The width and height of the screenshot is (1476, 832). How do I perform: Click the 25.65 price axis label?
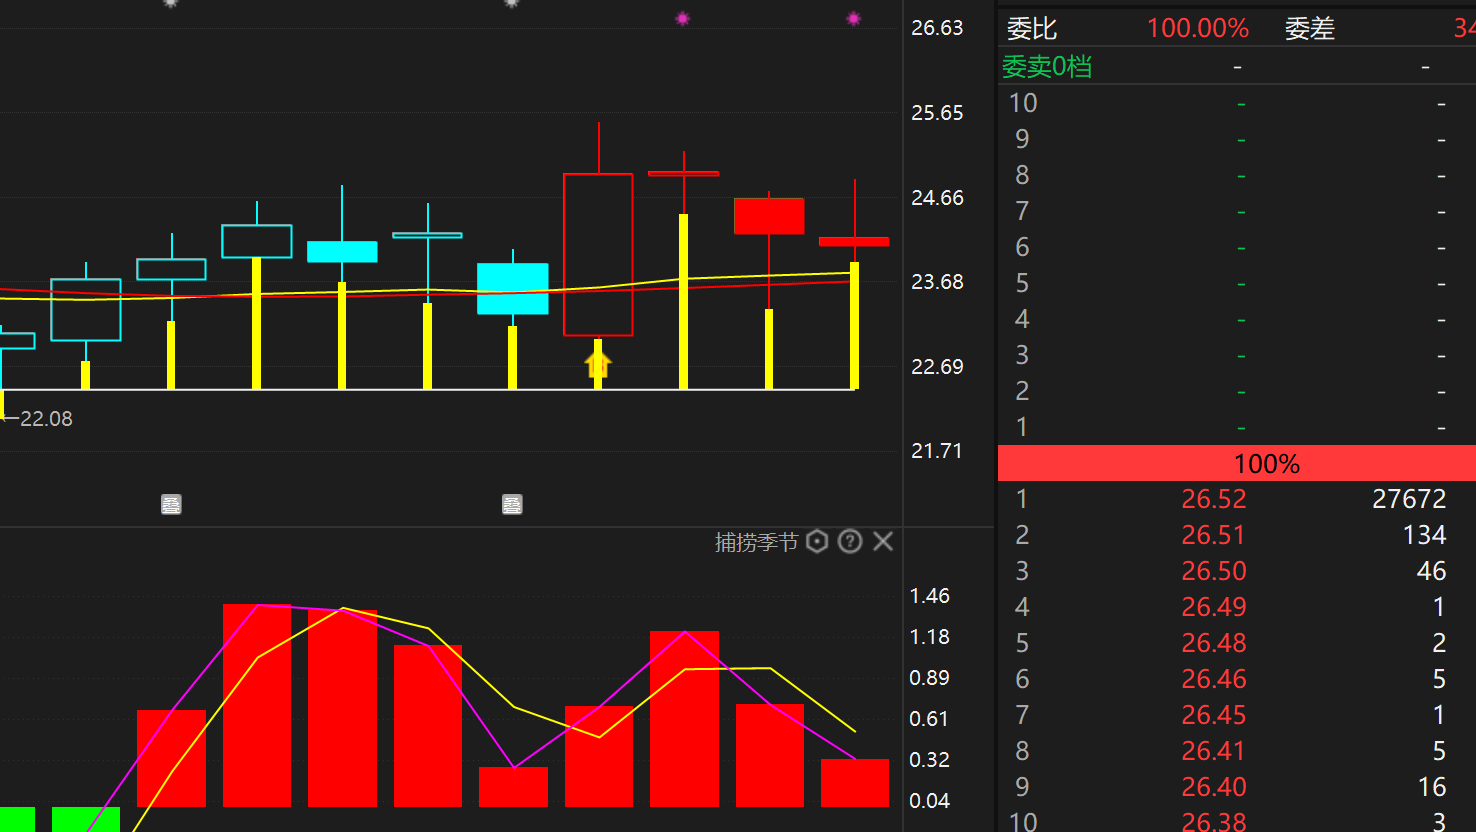pos(937,113)
